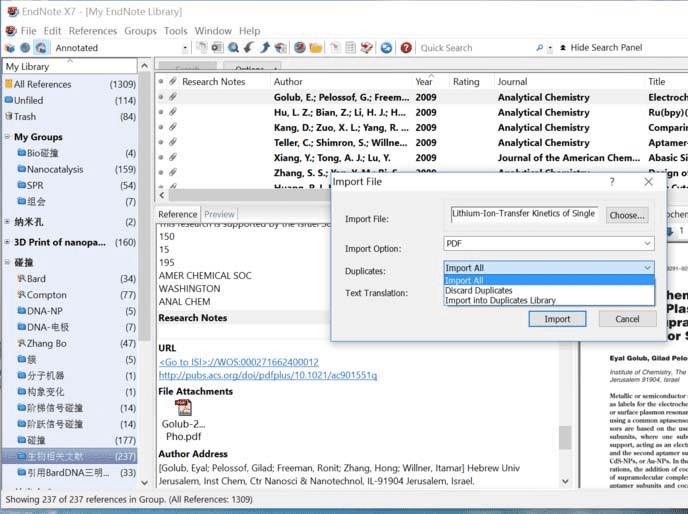Switch to the Preview tab
Screen dimensions: 688x514
click(219, 214)
